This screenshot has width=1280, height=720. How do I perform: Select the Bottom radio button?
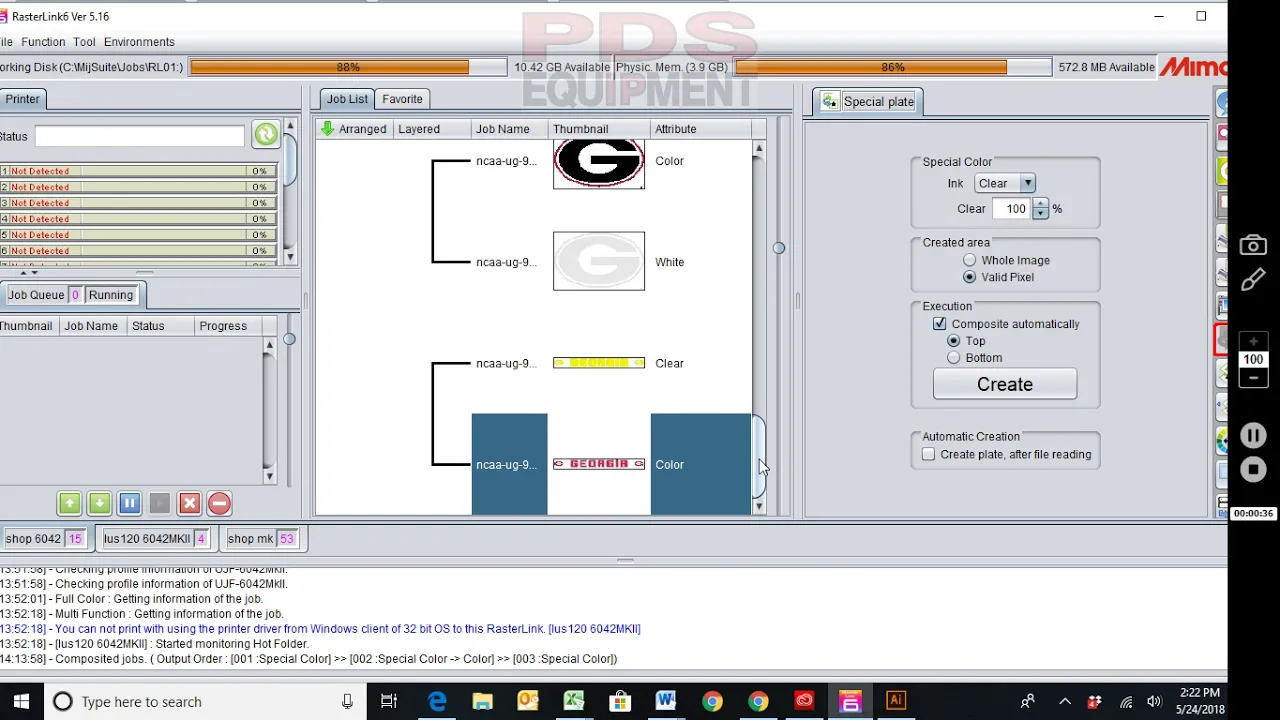coord(953,358)
